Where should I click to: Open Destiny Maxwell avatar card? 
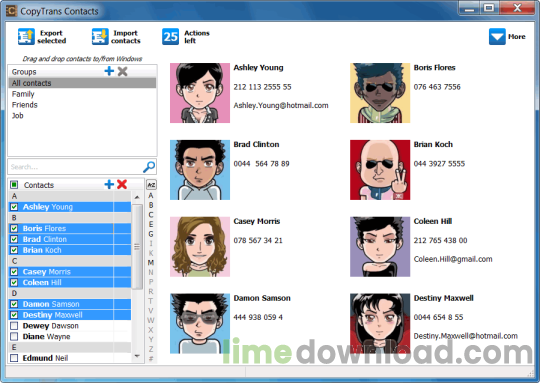coord(380,323)
